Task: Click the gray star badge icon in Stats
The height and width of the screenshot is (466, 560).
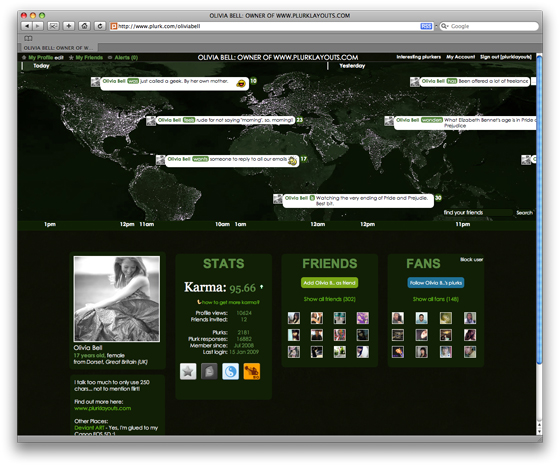Action: pos(188,372)
